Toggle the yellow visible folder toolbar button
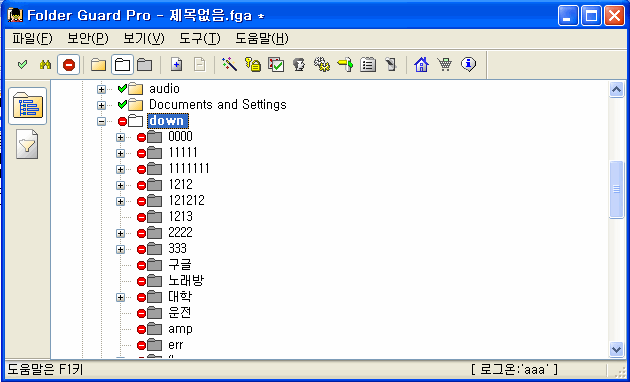 click(x=98, y=65)
